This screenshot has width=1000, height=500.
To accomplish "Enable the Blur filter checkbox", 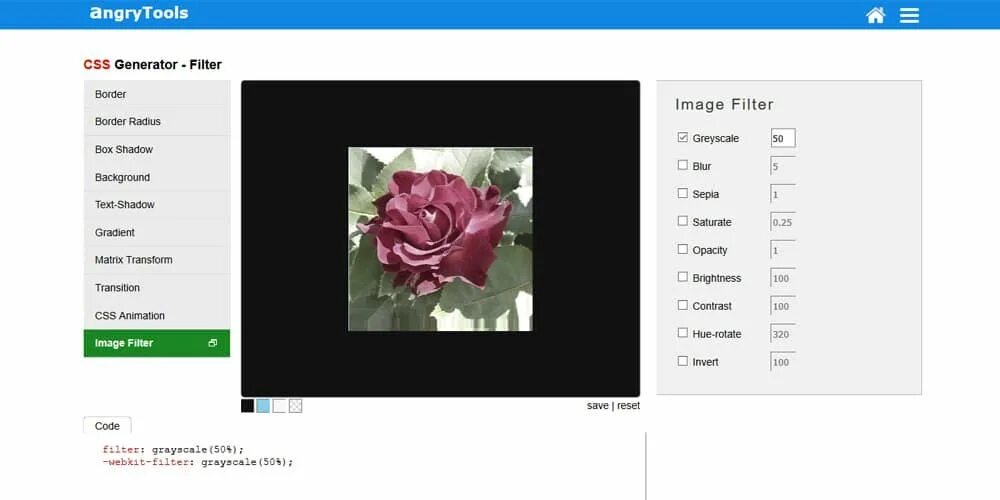I will 682,165.
